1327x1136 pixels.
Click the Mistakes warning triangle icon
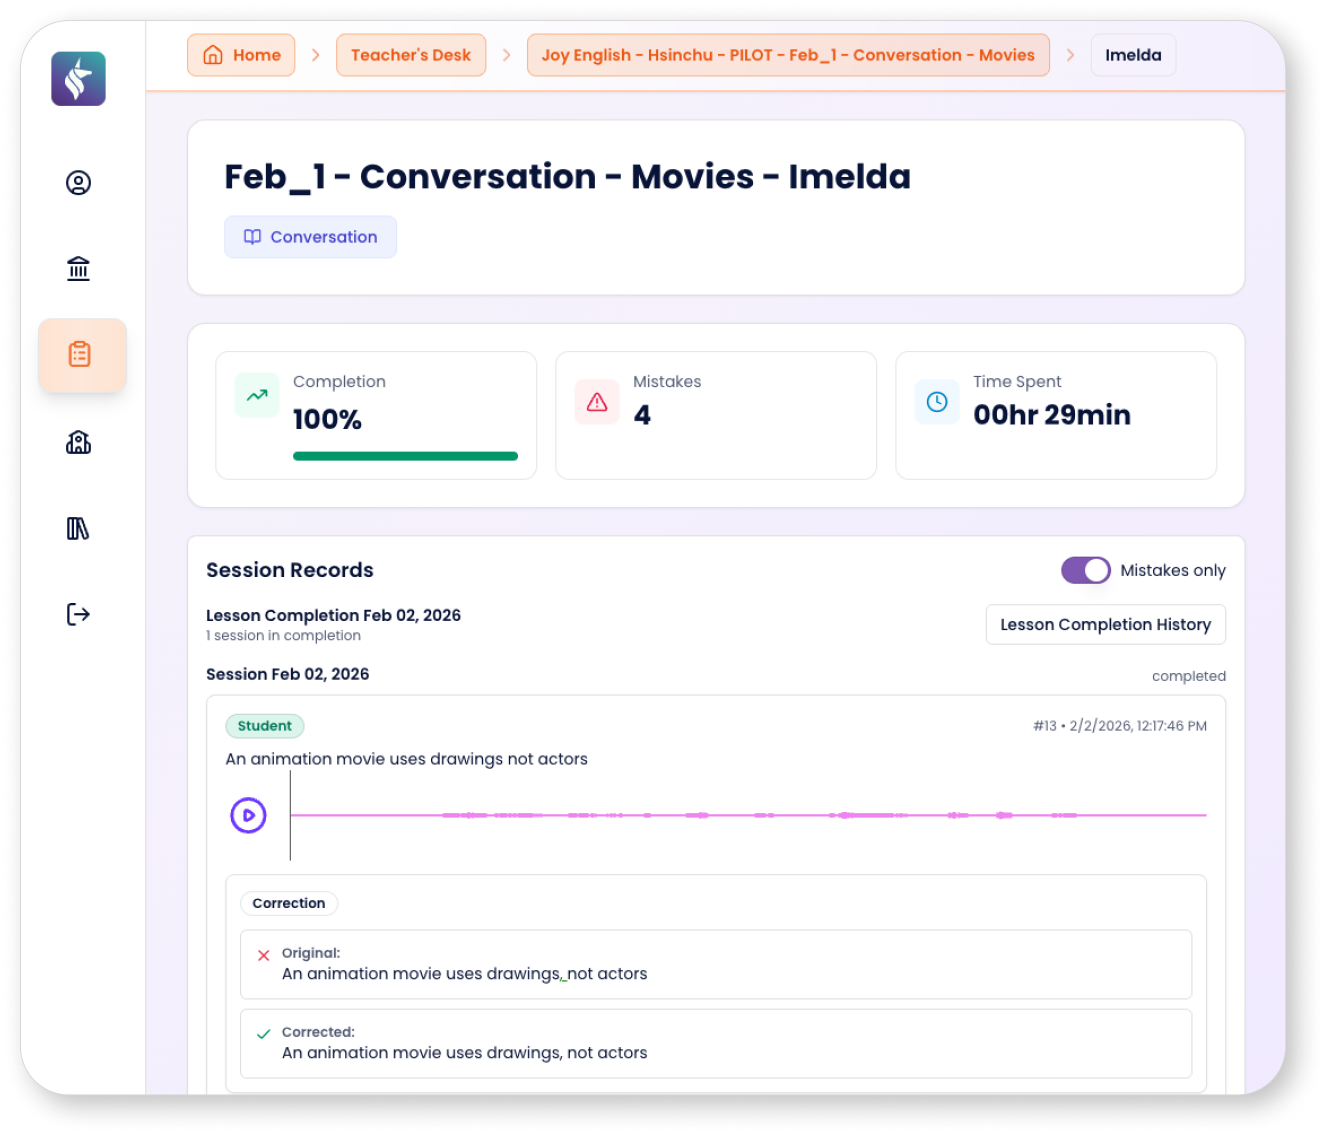597,402
